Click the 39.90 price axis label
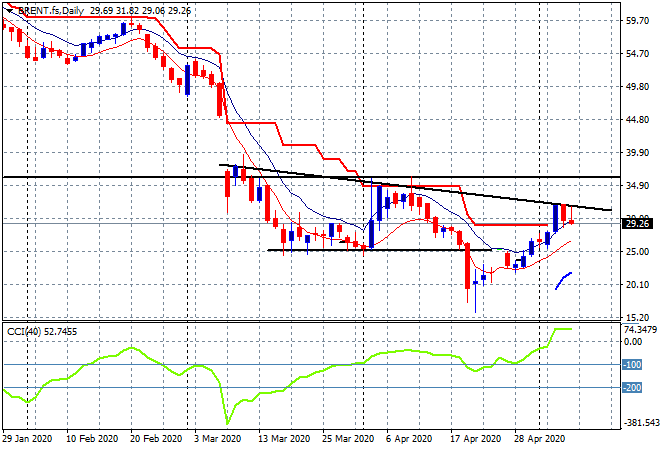The image size is (660, 450). (x=637, y=152)
